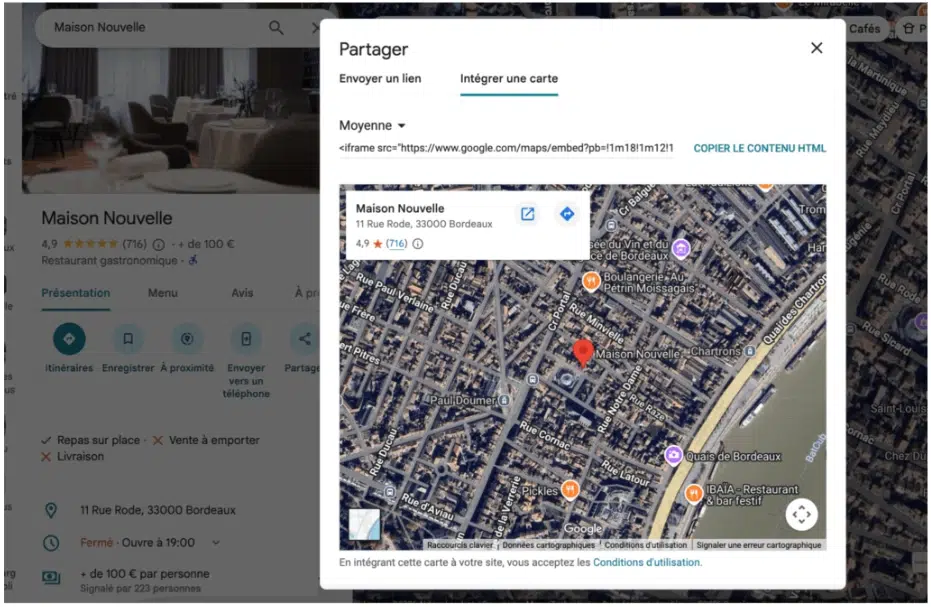931x607 pixels.
Task: Open blue Conditions d'utilisation link below map
Action: [x=646, y=562]
